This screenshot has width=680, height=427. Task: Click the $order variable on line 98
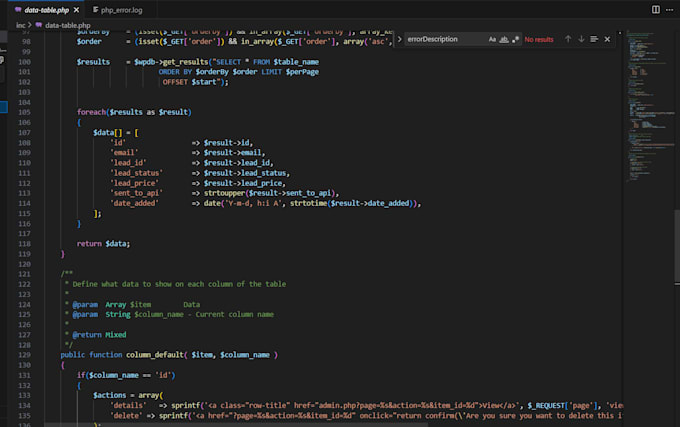89,41
